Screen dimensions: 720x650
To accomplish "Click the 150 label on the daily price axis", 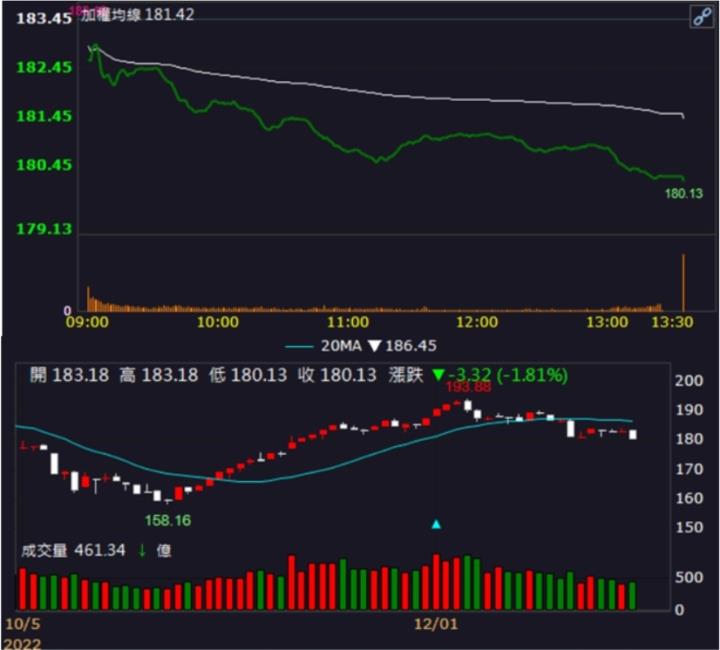I will coord(689,527).
